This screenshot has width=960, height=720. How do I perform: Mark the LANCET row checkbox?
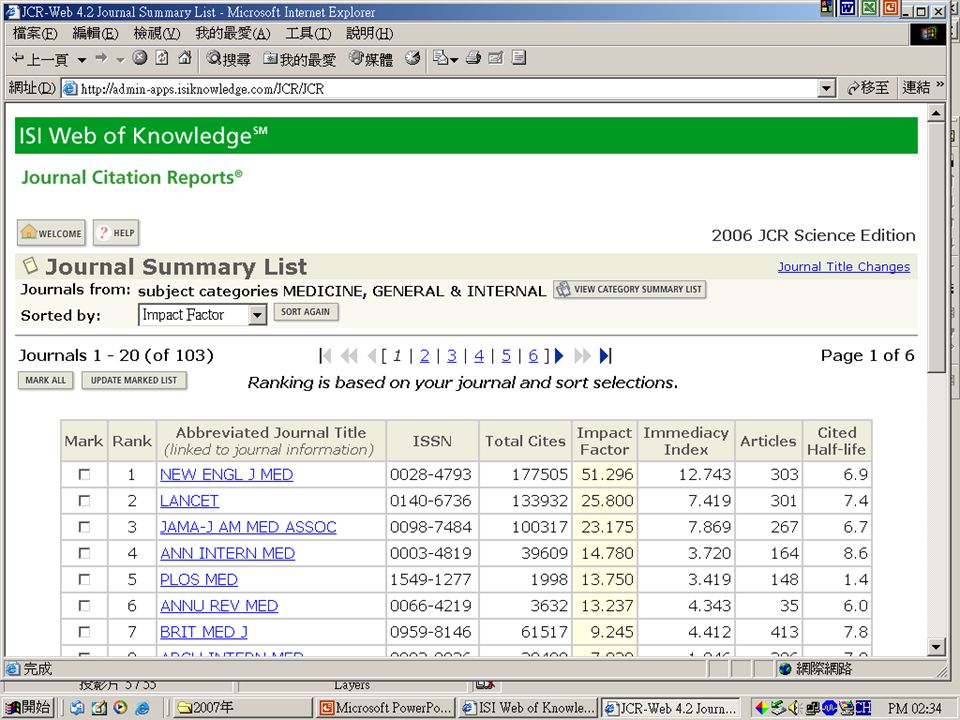click(x=84, y=501)
